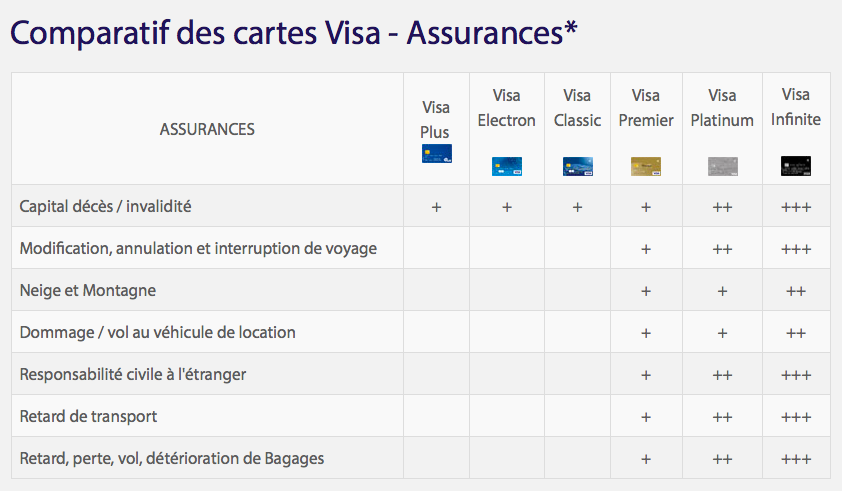Click Visa Platinum ++ in Retard de transport row
The width and height of the screenshot is (842, 491).
pos(722,417)
